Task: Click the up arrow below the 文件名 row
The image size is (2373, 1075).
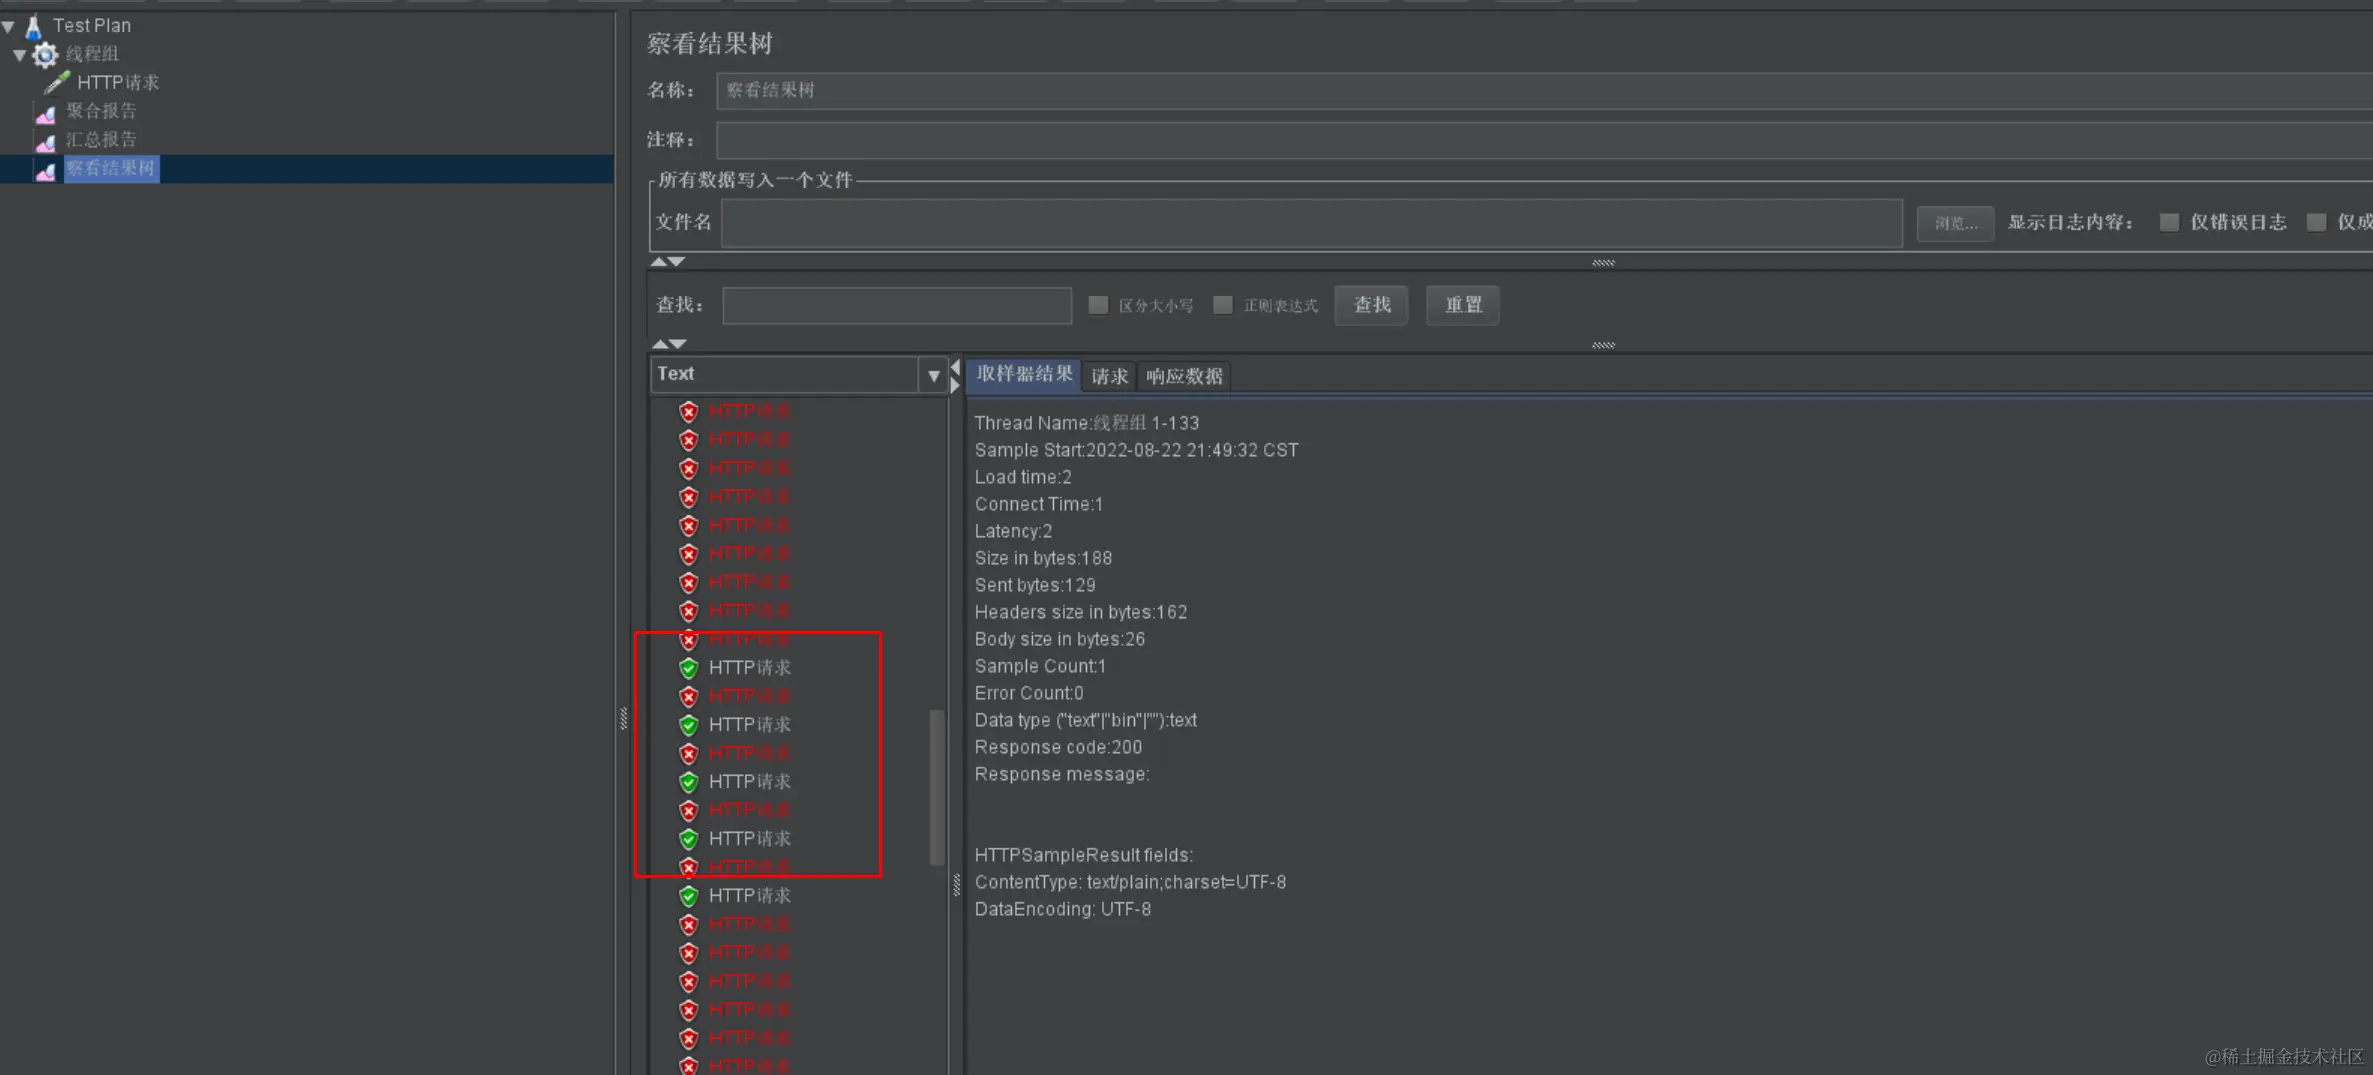Action: pyautogui.click(x=659, y=262)
